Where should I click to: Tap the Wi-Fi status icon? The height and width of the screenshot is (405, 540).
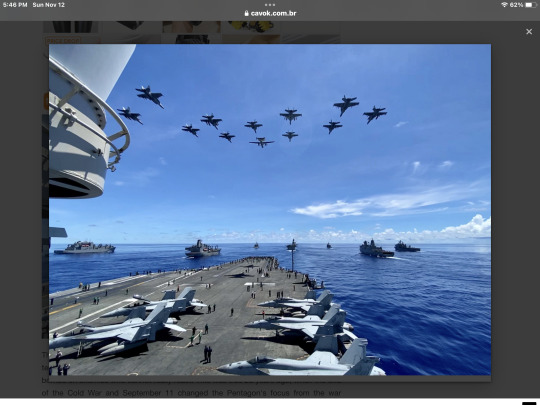tap(505, 5)
